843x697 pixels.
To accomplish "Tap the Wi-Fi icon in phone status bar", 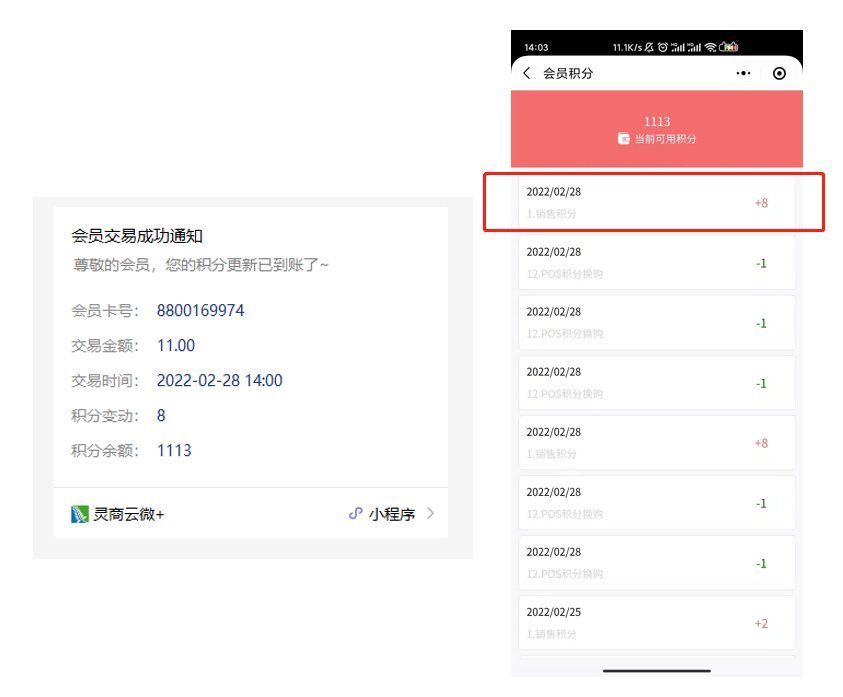I will (x=710, y=47).
